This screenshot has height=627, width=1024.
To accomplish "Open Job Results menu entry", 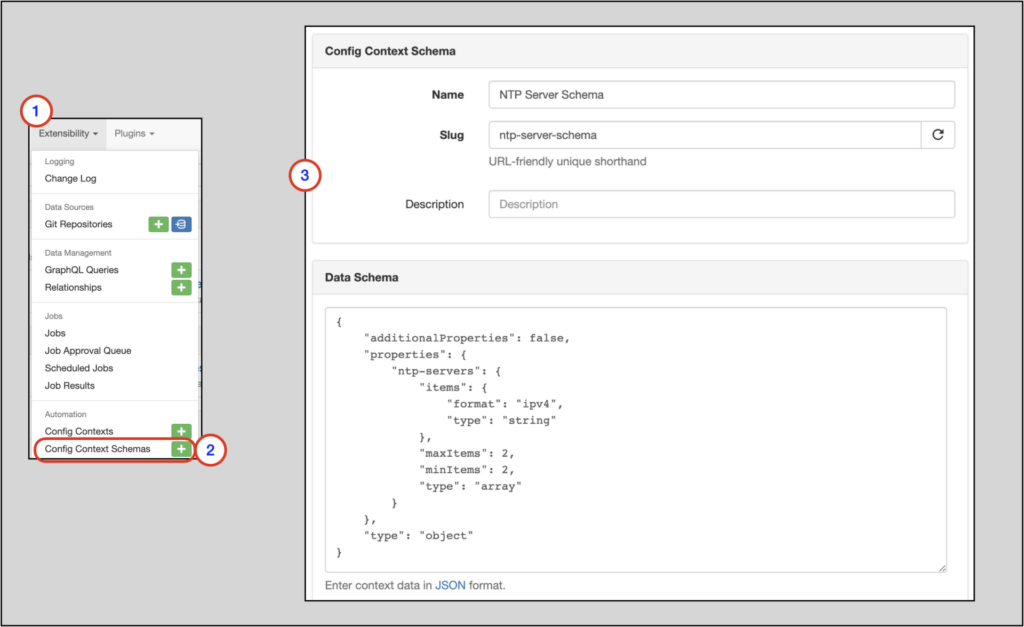I will tap(70, 386).
